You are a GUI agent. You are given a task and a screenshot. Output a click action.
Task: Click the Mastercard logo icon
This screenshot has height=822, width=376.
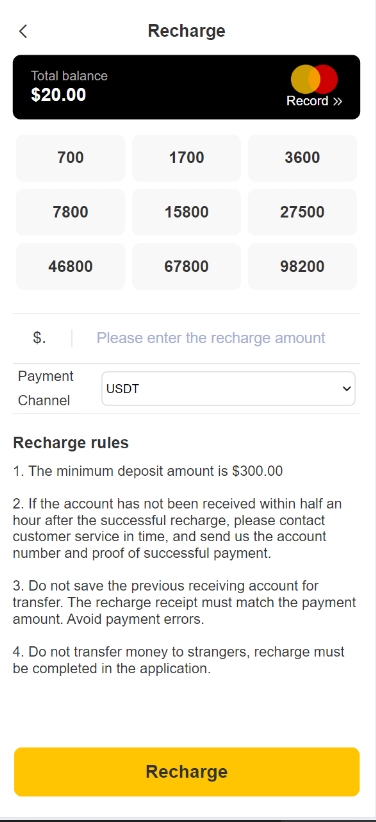pos(314,79)
